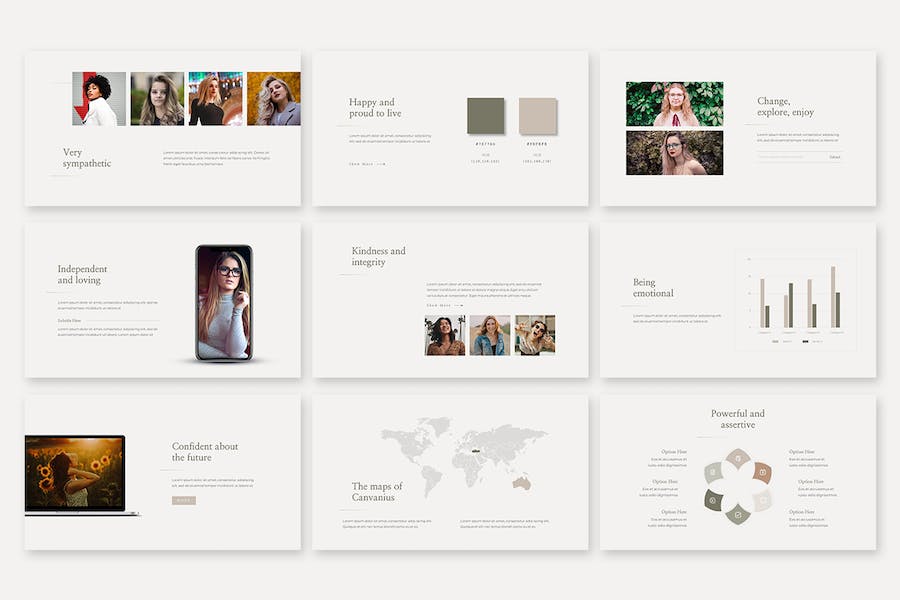Viewport: 900px width, 600px height.
Task: Click the terracotta petal icon in diagram
Action: 761,472
